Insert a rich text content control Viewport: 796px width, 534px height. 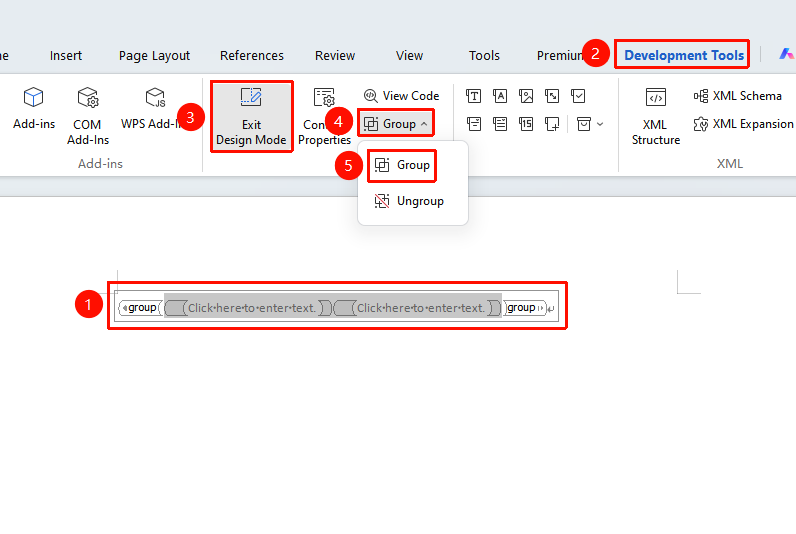click(474, 96)
